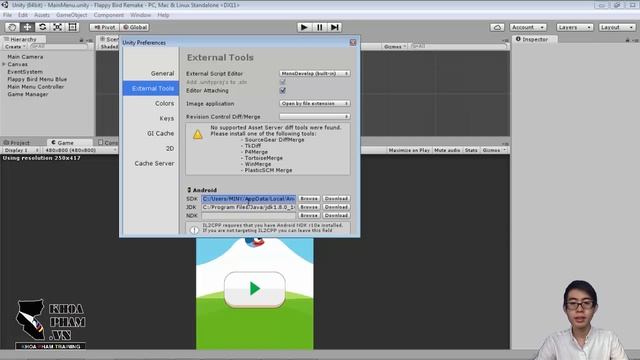Image resolution: width=640 pixels, height=360 pixels.
Task: Open the Edit menu
Action: point(23,15)
